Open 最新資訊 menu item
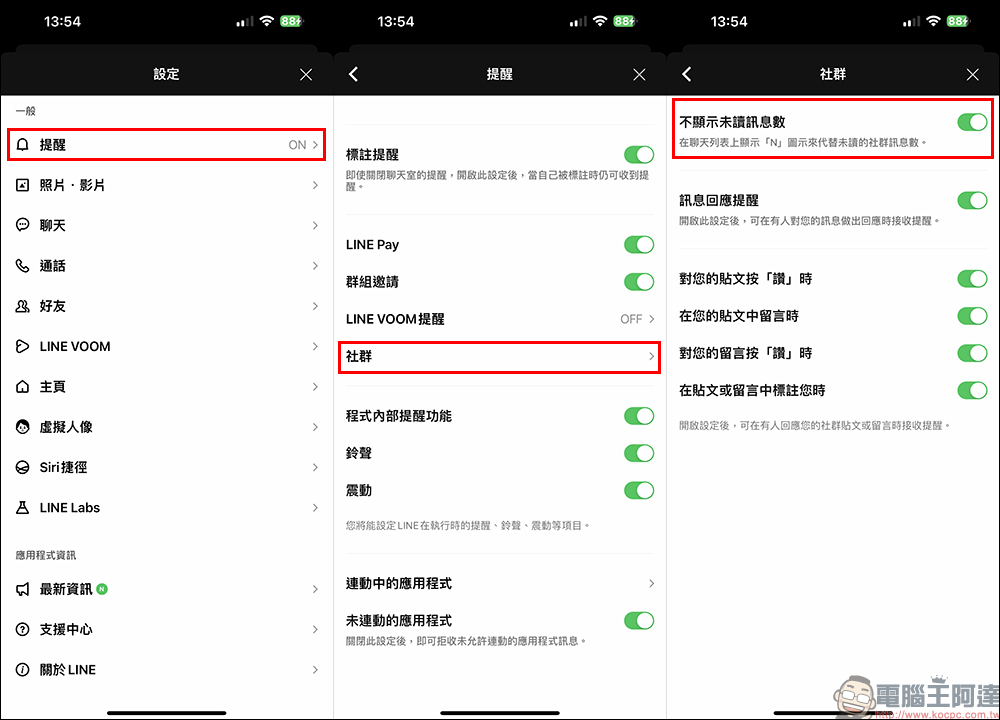1000x720 pixels. [x=166, y=589]
